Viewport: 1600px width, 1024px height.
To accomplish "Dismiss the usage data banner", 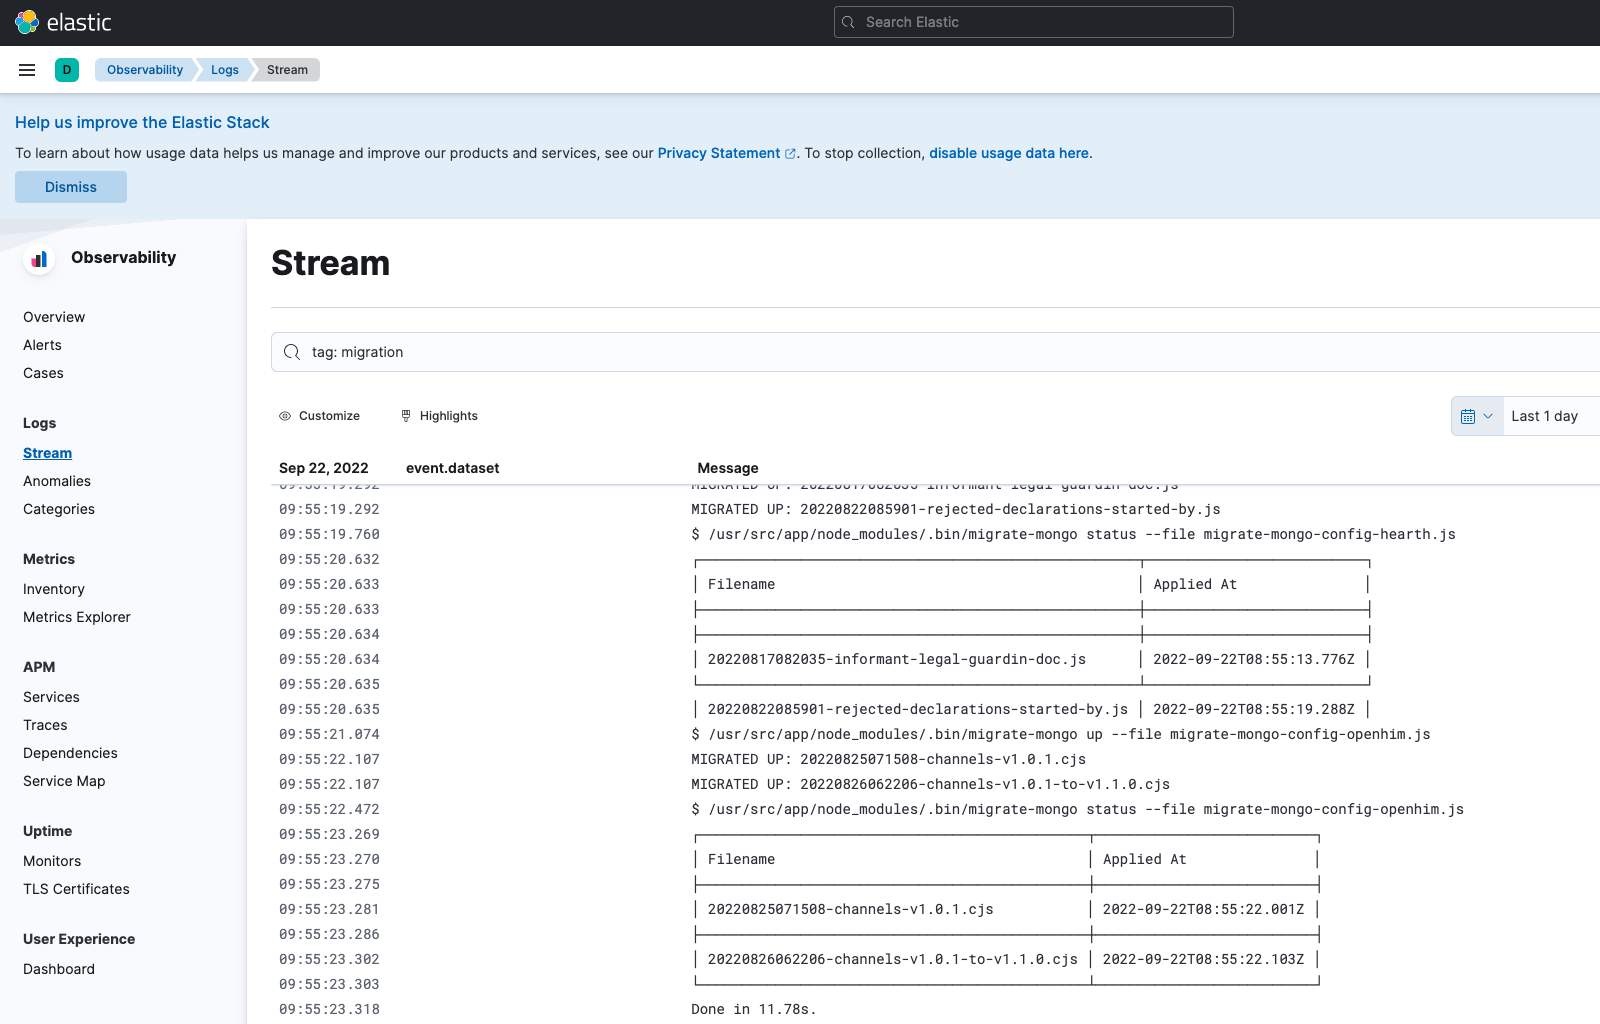I will coord(70,187).
